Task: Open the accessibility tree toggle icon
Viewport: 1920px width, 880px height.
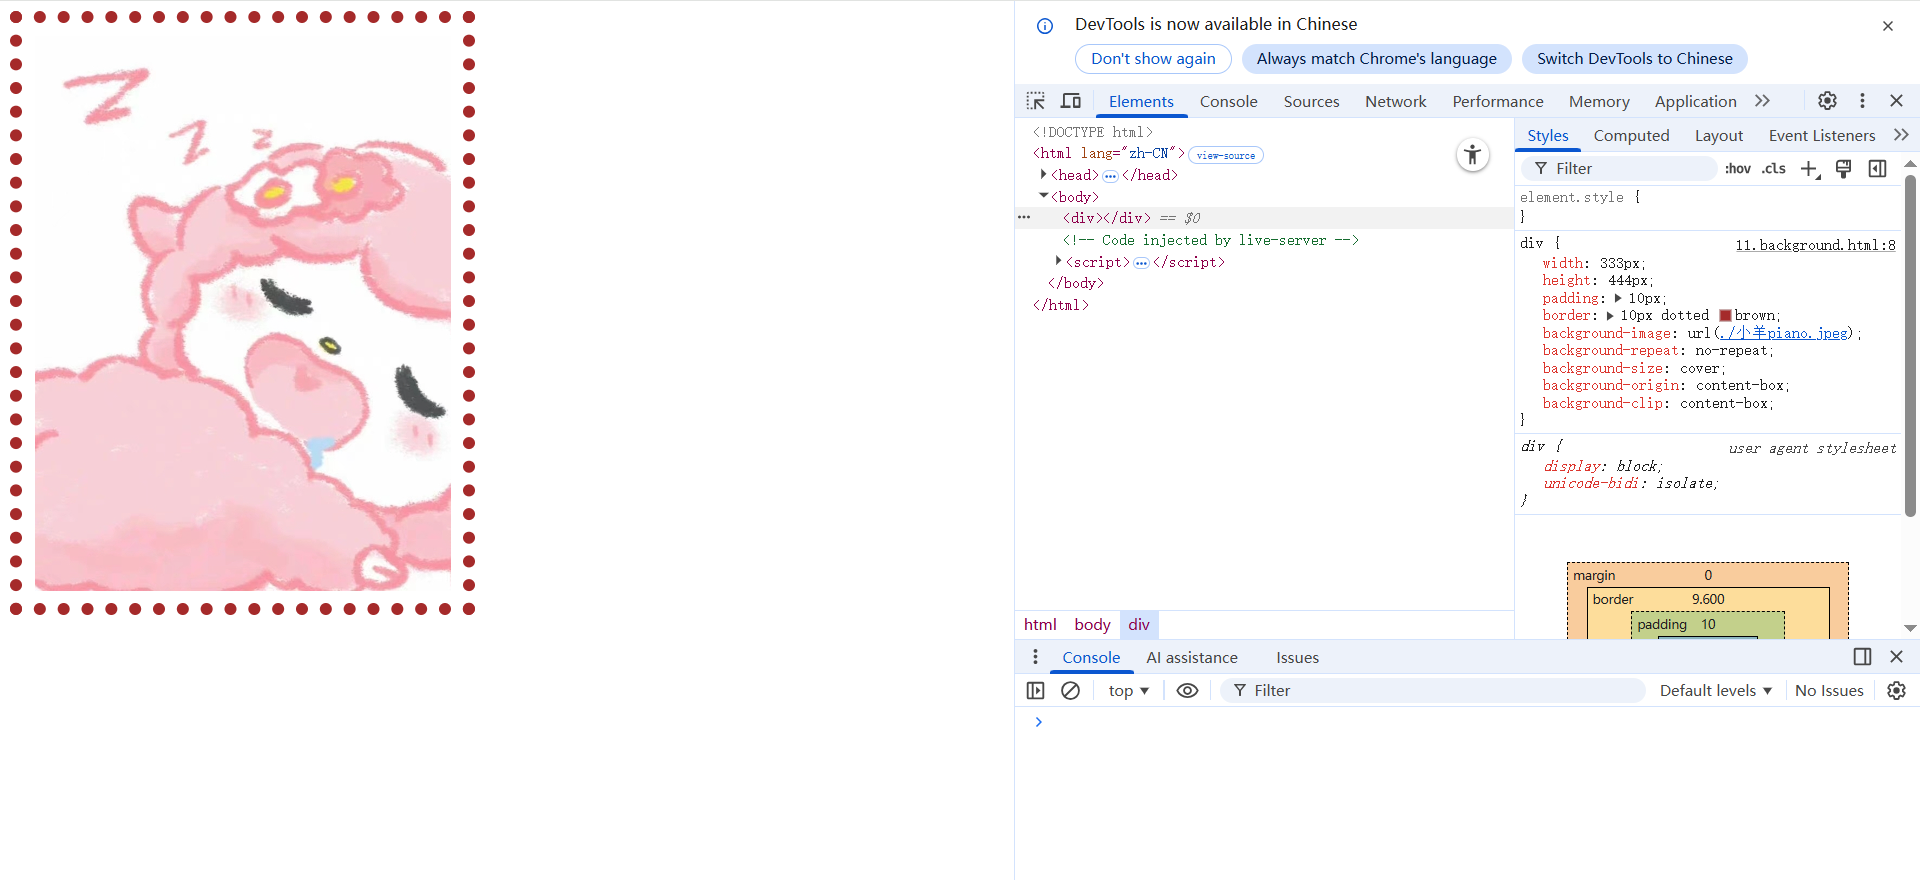Action: click(1472, 155)
